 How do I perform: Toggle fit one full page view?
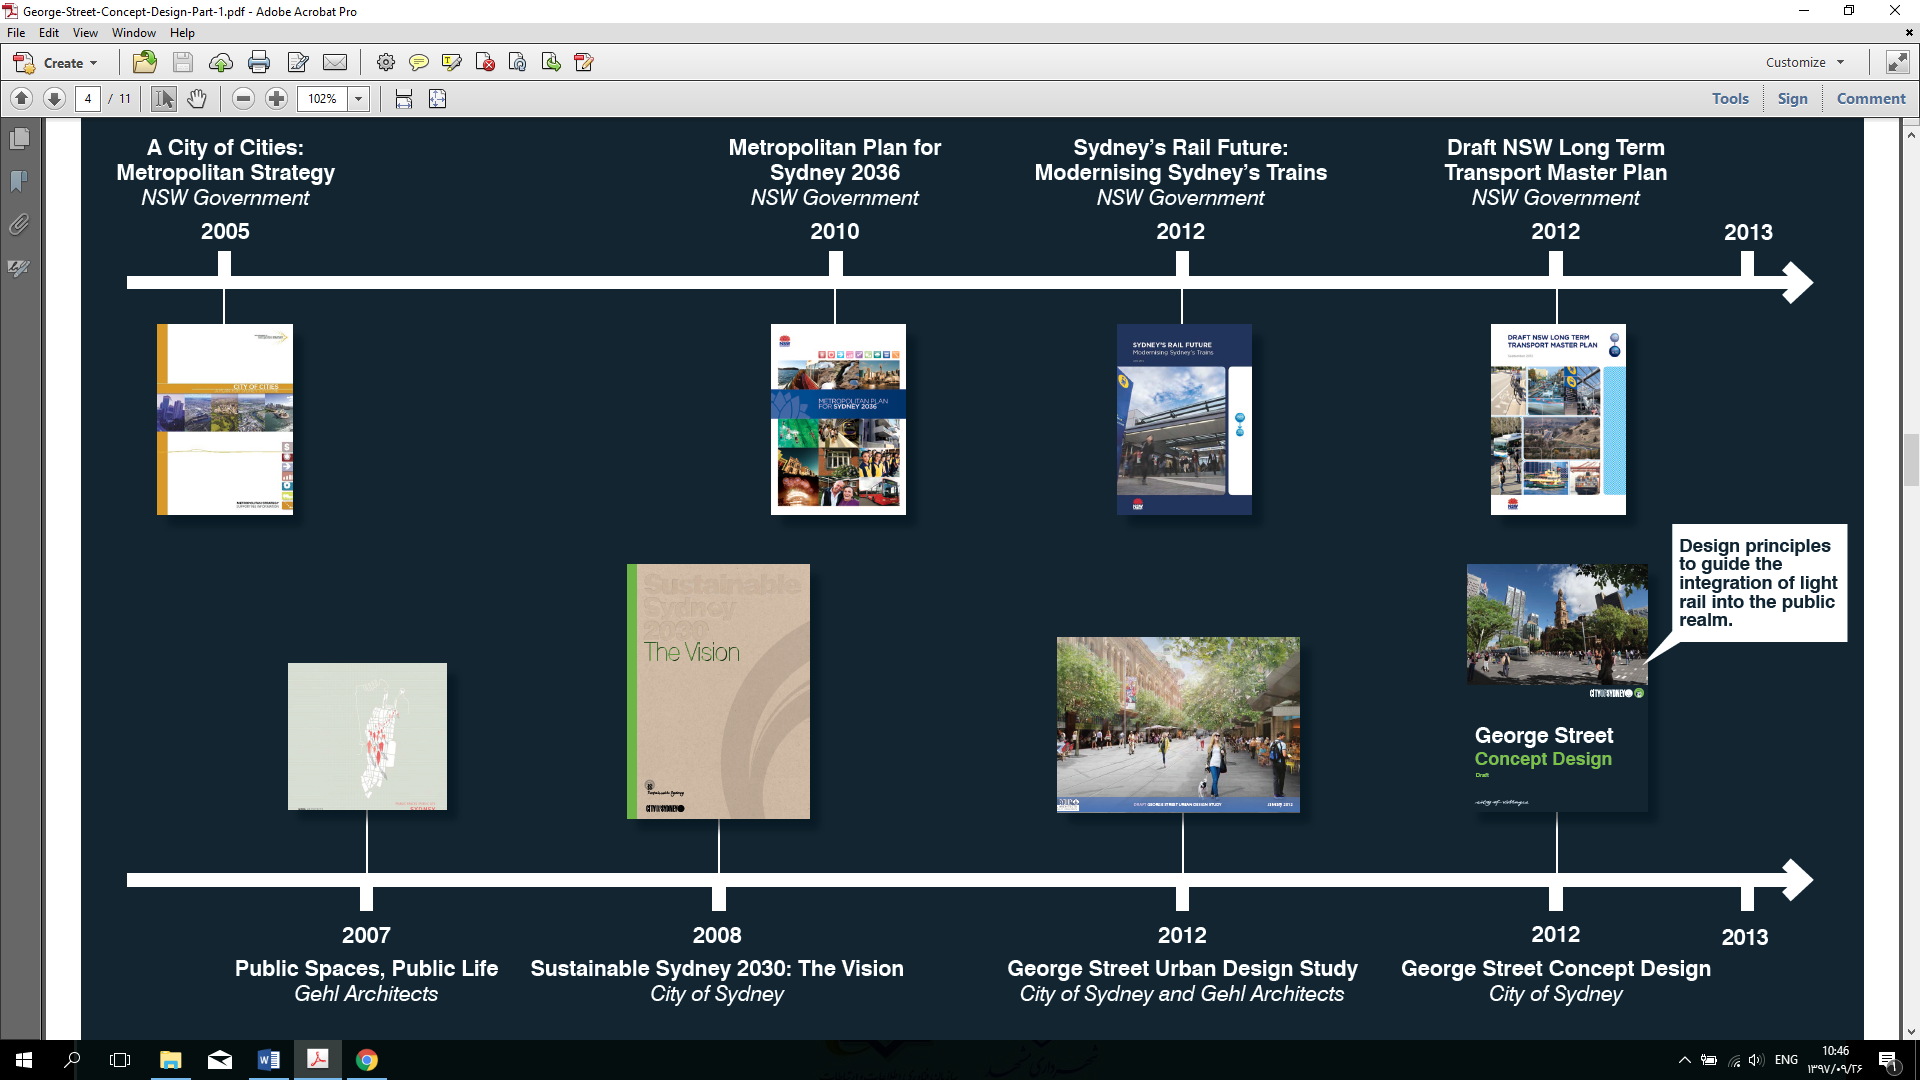click(x=437, y=98)
